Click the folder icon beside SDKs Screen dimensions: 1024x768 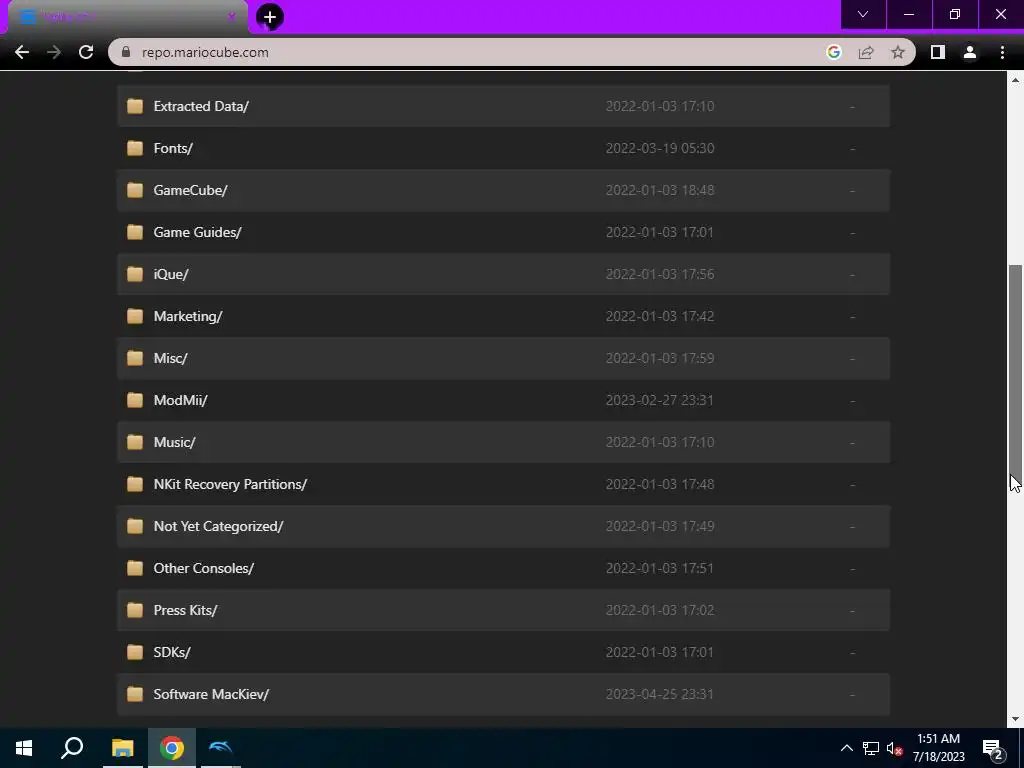point(135,652)
